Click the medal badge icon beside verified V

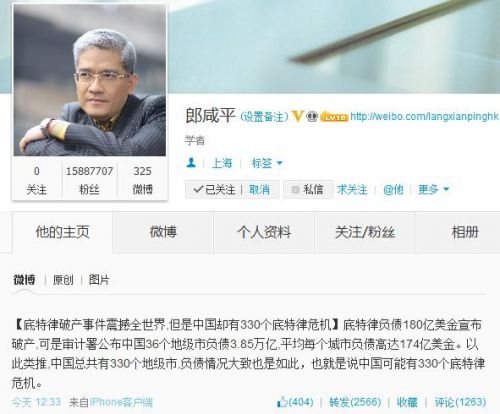pyautogui.click(x=312, y=116)
